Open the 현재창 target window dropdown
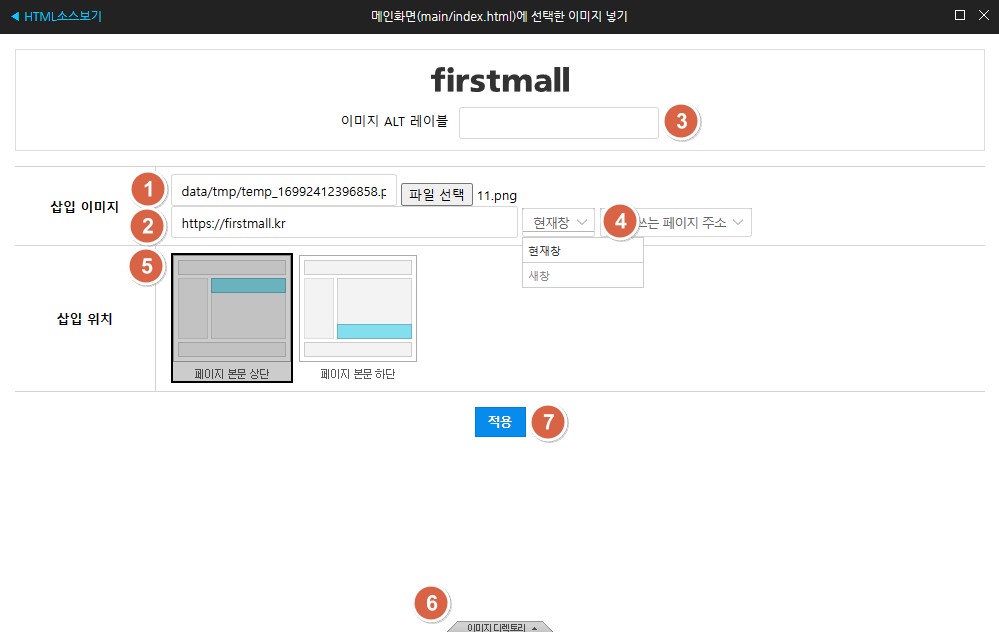The height and width of the screenshot is (632, 999). 559,222
